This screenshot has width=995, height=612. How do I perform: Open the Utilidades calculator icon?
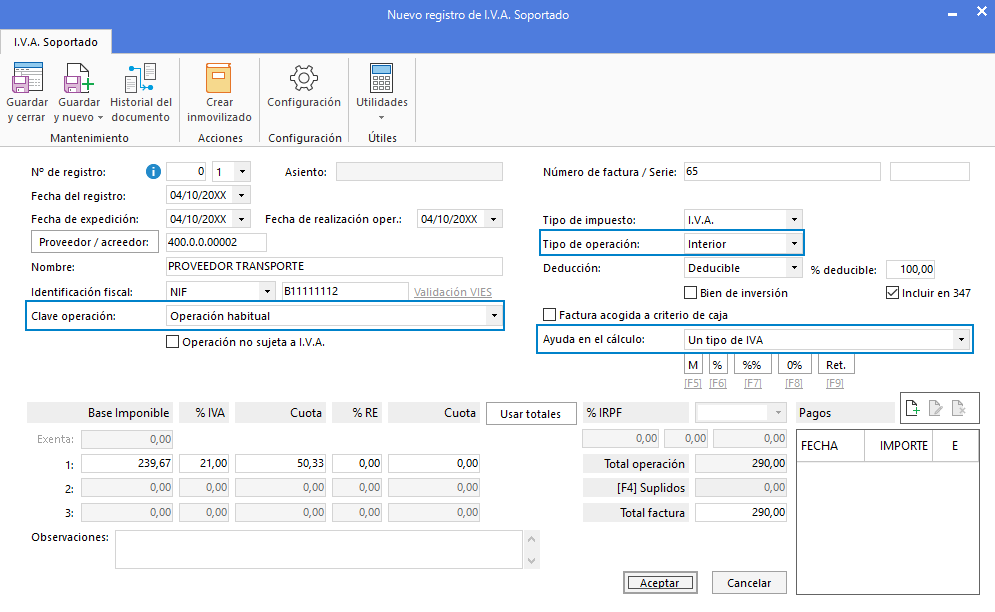381,78
